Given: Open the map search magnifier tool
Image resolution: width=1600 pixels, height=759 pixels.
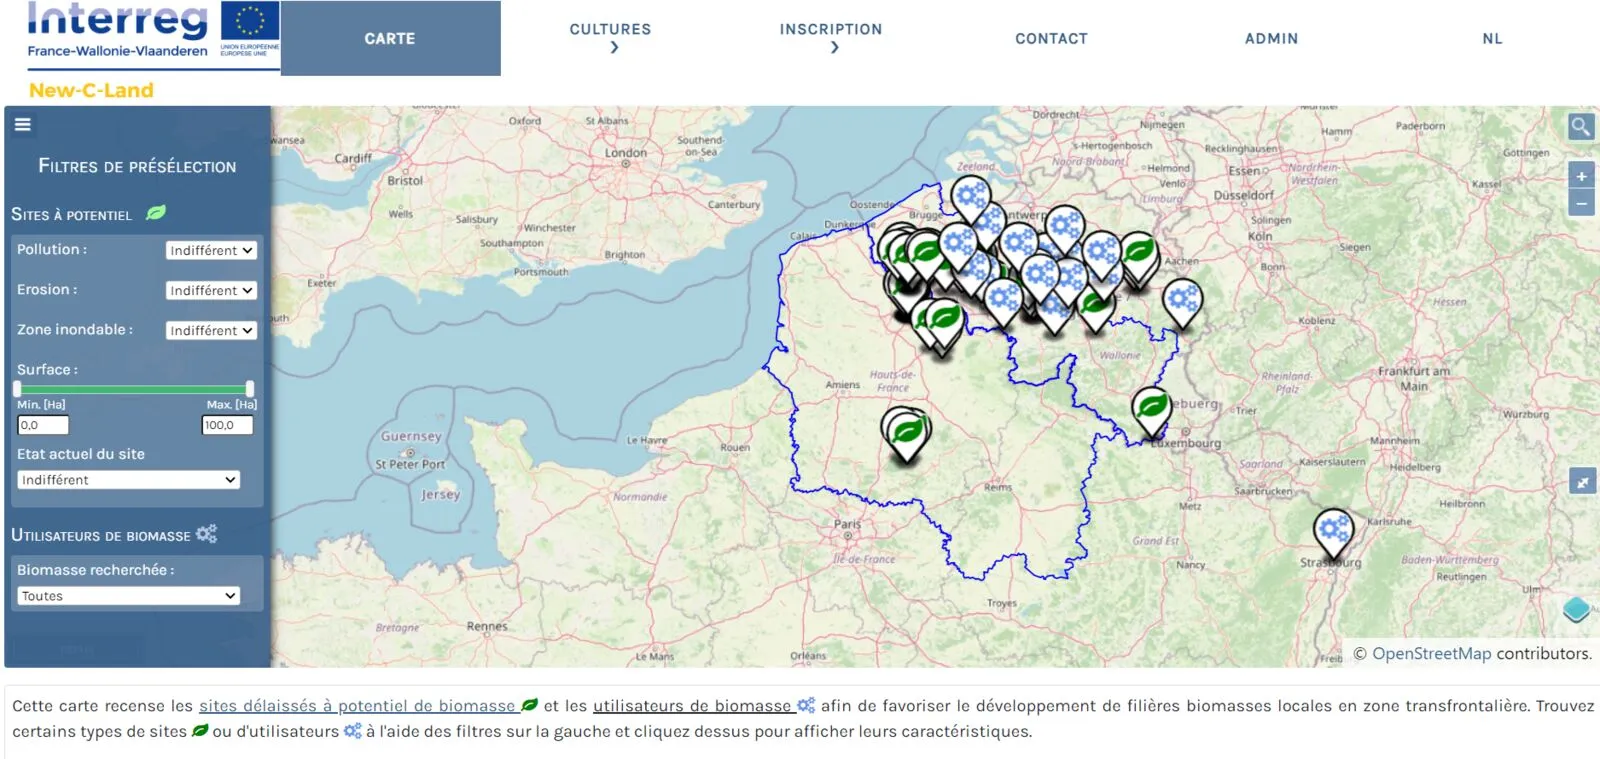Looking at the screenshot, I should coord(1581,127).
